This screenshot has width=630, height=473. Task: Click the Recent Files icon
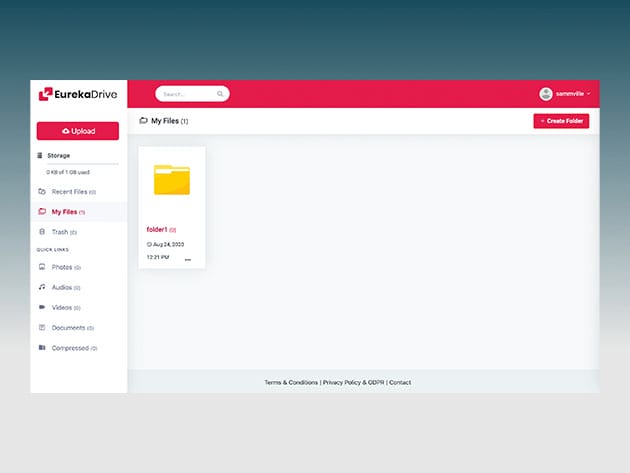pyautogui.click(x=42, y=191)
